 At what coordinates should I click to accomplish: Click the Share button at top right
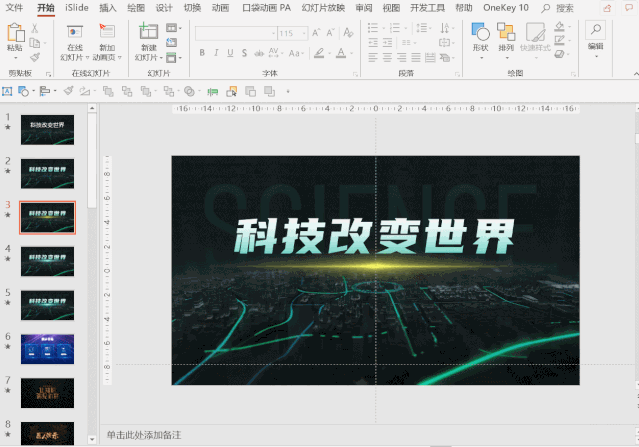click(x=607, y=8)
